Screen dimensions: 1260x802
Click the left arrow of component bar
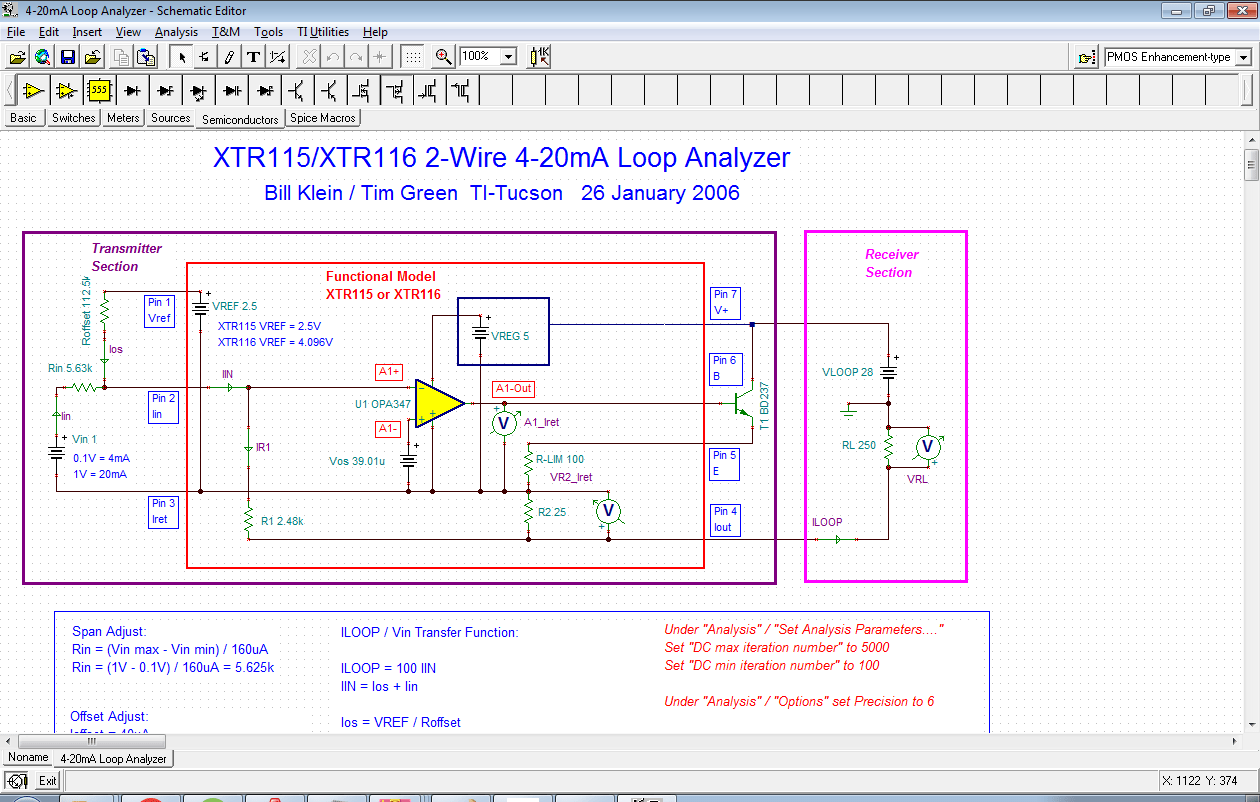[10, 91]
